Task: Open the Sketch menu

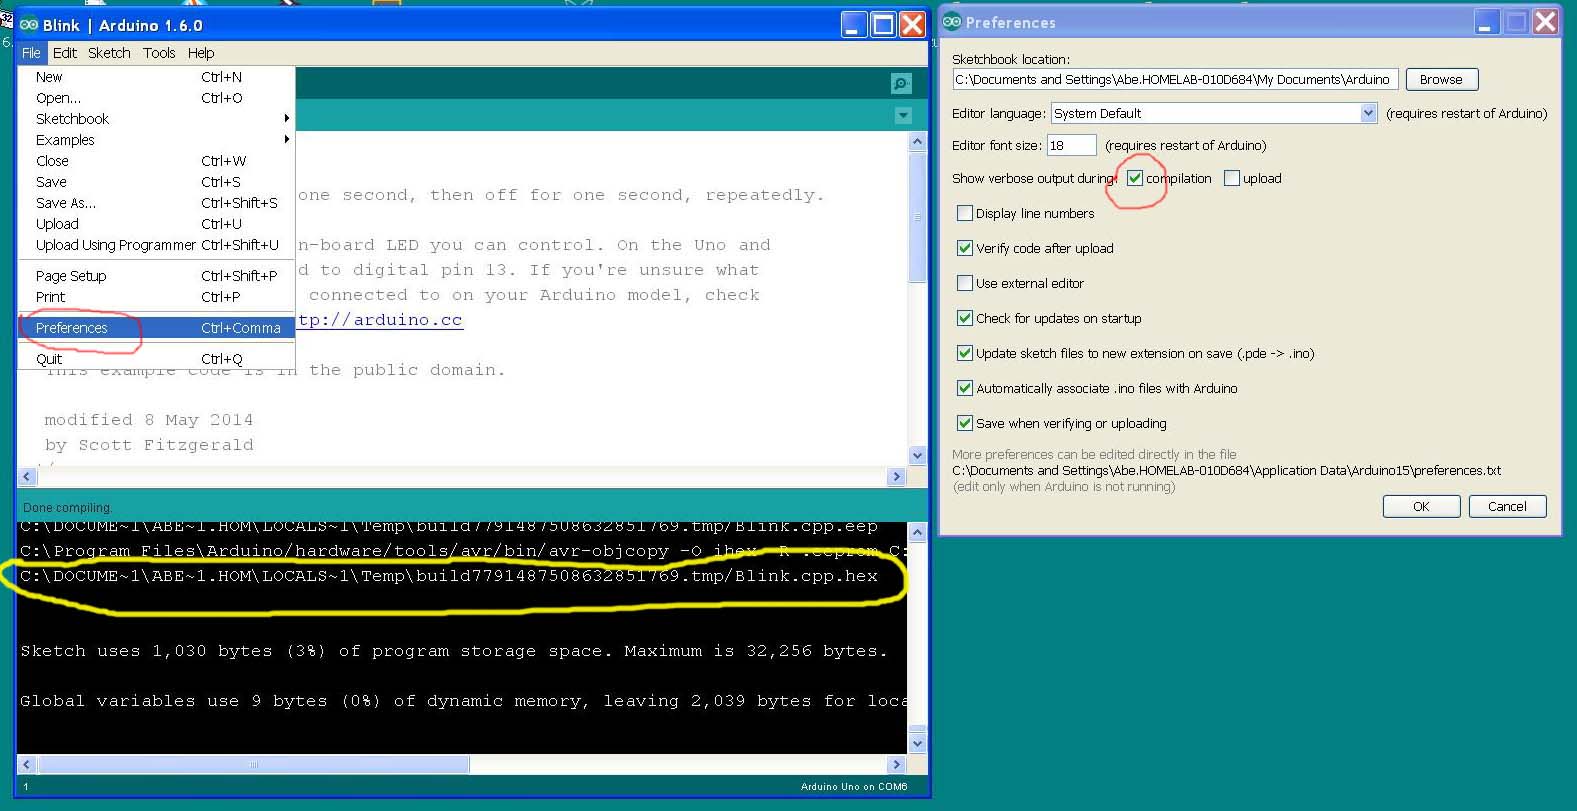Action: [109, 53]
